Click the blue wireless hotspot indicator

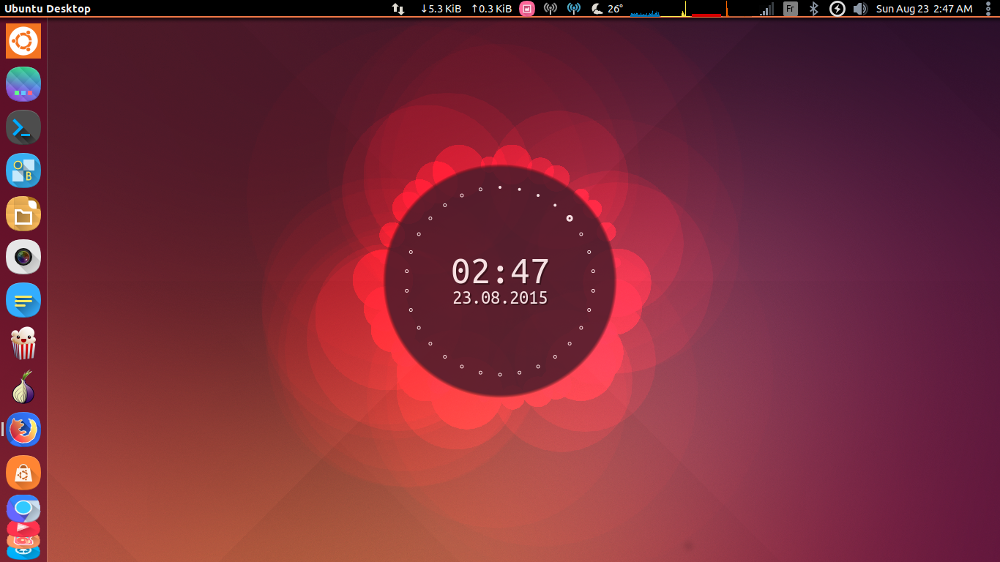pyautogui.click(x=574, y=9)
